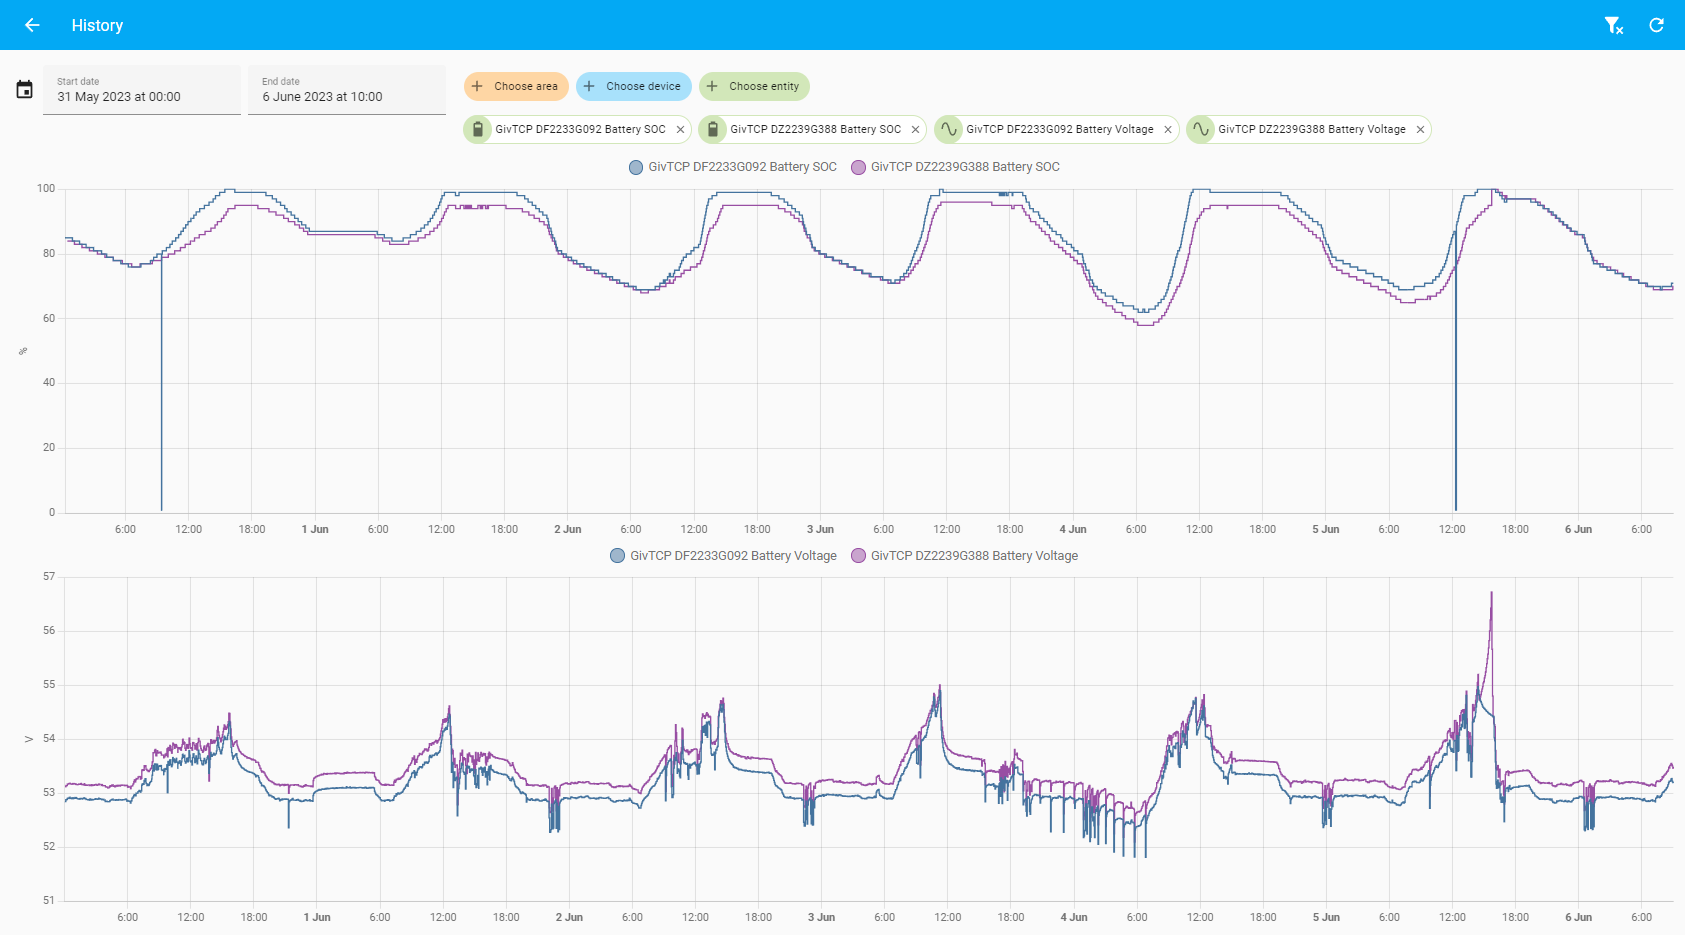Remove DF2233G092 Battery SOC chip

tap(680, 130)
